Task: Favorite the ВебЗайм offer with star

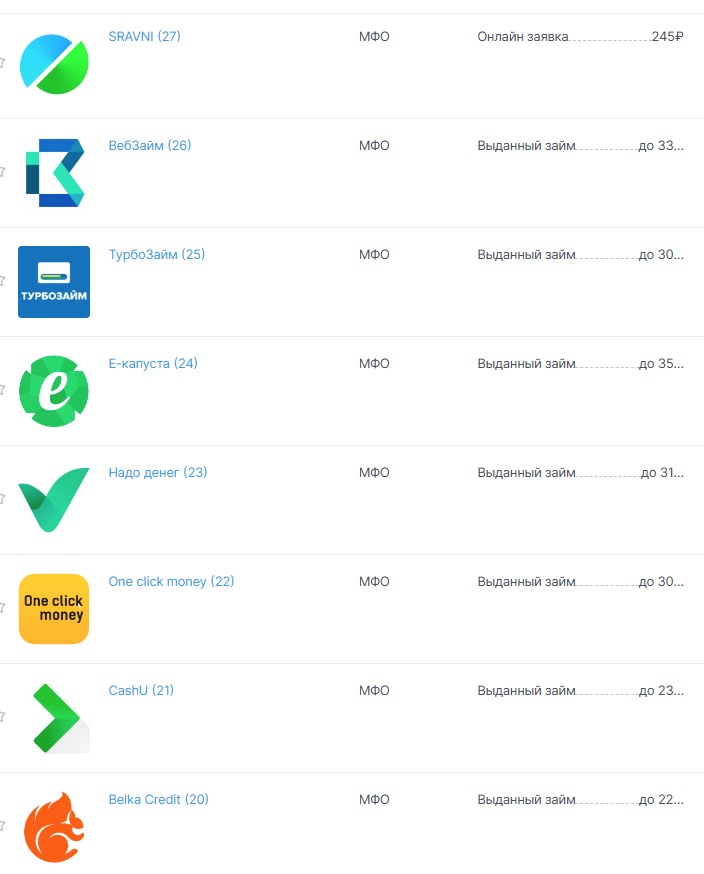Action: 2,171
